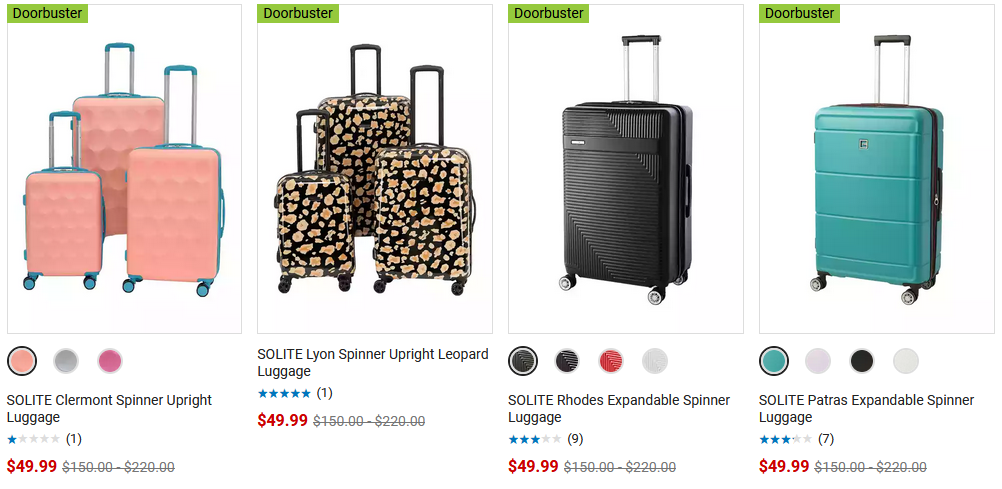Choose the hot pink Clermont color swatch
1002x489 pixels.
(110, 360)
